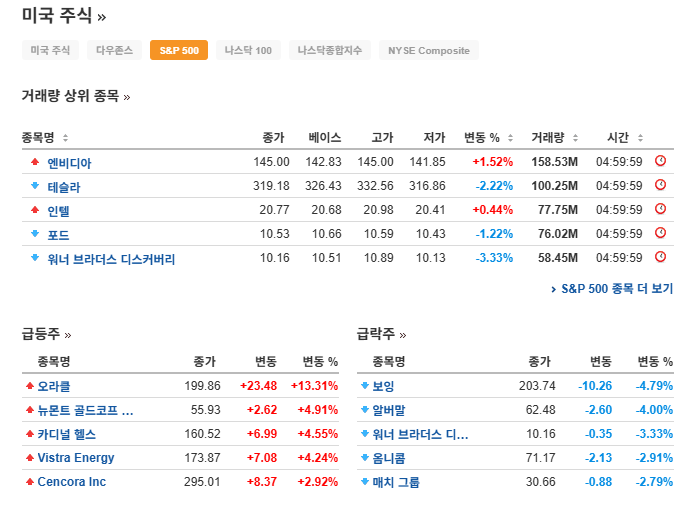Click 엔비디아 volume value 158.53M
Image resolution: width=690 pixels, height=510 pixels.
554,162
